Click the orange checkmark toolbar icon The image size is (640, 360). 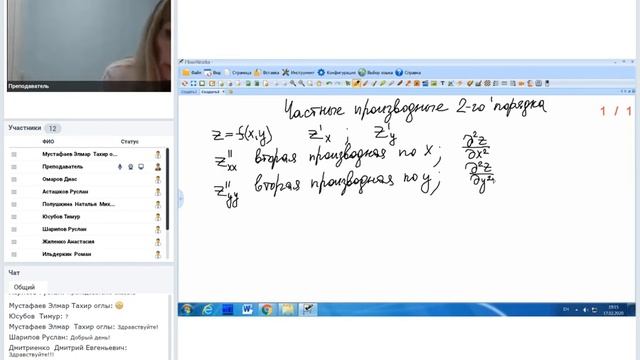coord(470,83)
